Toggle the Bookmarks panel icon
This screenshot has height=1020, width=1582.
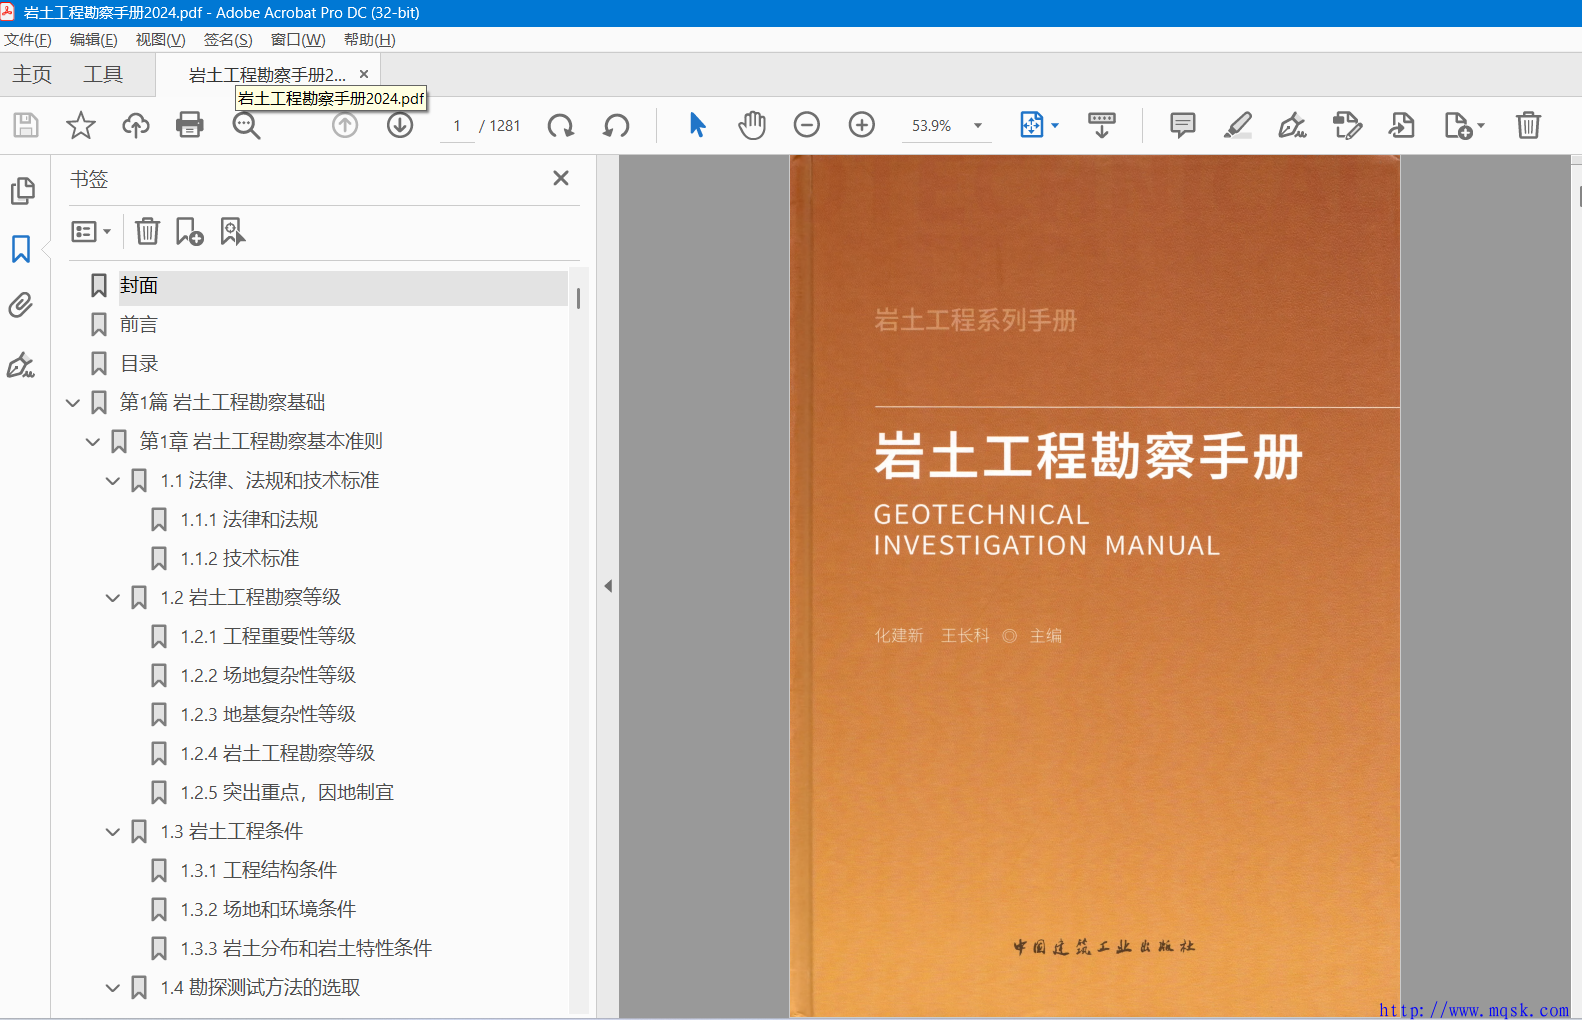(21, 248)
